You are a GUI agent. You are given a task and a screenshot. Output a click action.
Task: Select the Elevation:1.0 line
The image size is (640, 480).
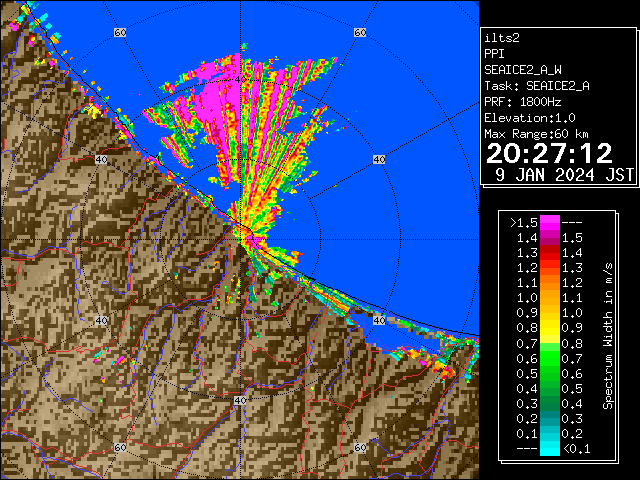tap(530, 118)
